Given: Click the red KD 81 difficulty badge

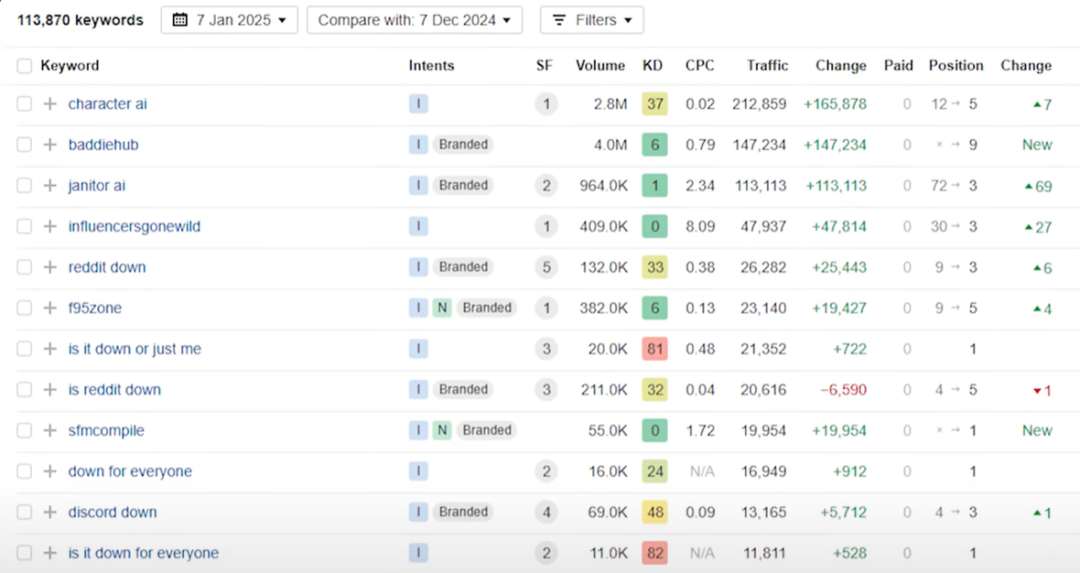Looking at the screenshot, I should click(x=654, y=349).
